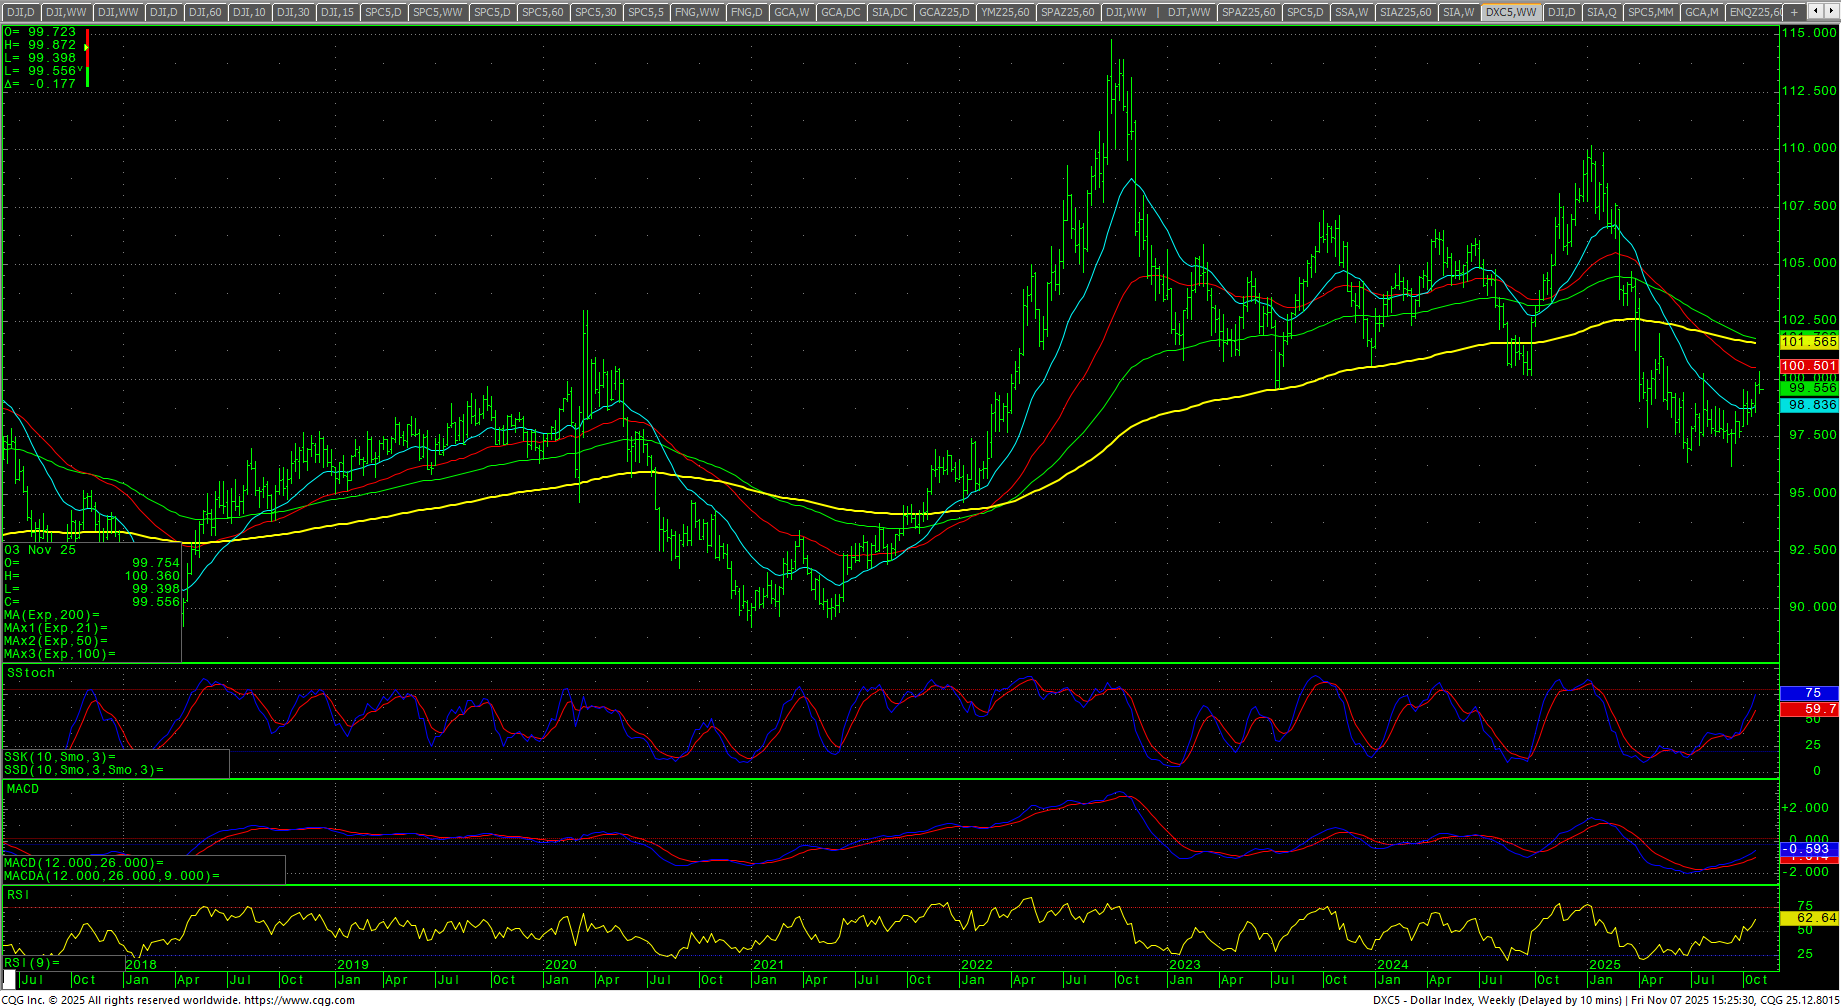Image resolution: width=1841 pixels, height=1008 pixels.
Task: Click the cyan 98.836 moving average tag
Action: [1809, 405]
